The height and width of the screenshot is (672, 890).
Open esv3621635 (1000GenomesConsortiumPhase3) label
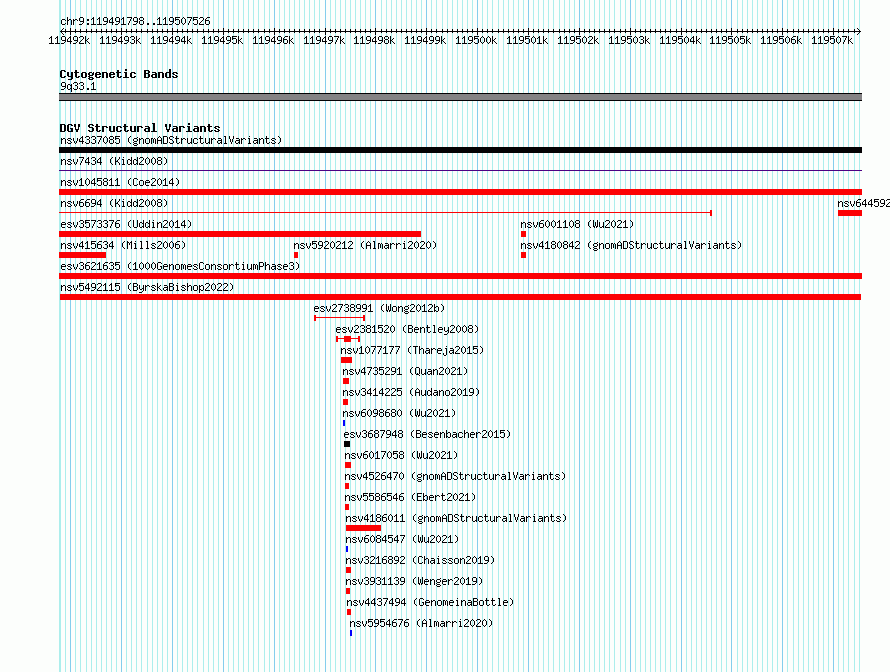pyautogui.click(x=180, y=266)
